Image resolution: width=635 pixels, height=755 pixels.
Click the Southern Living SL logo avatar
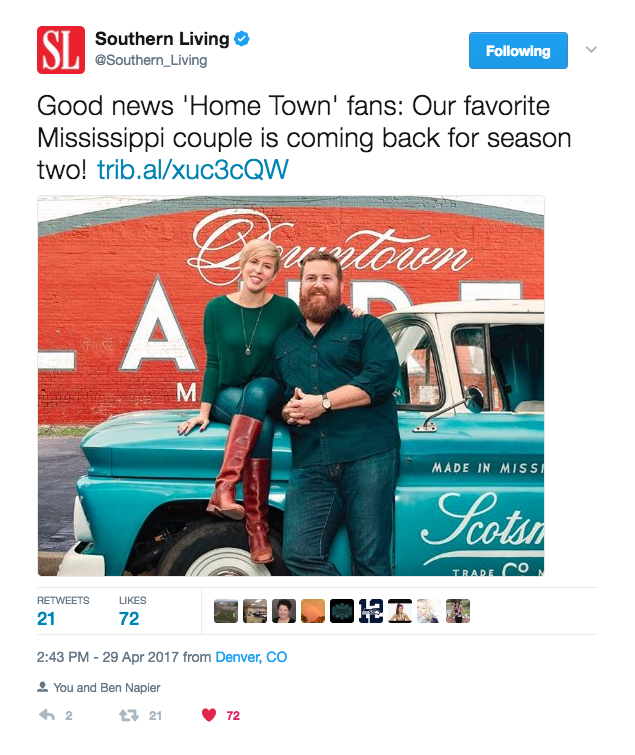click(61, 50)
